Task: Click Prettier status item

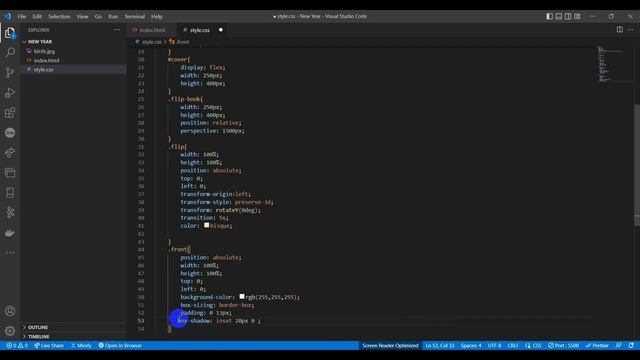Action: (x=597, y=345)
